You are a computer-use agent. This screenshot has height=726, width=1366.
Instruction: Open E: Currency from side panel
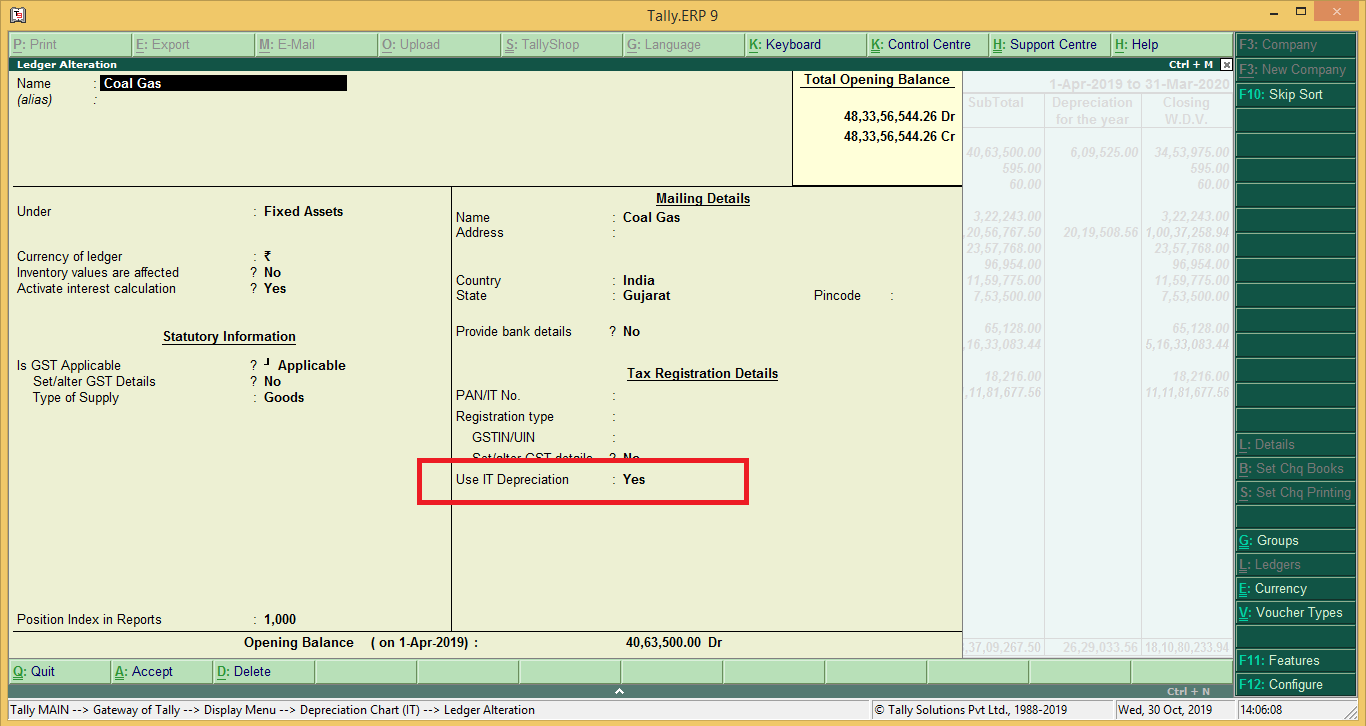click(1296, 588)
